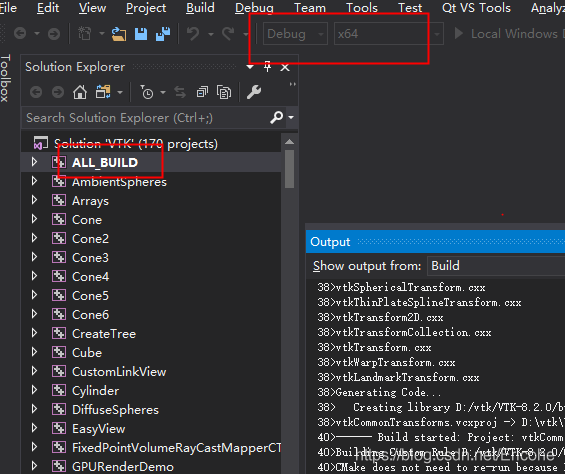Select the ALL_BUILD project

pos(105,163)
